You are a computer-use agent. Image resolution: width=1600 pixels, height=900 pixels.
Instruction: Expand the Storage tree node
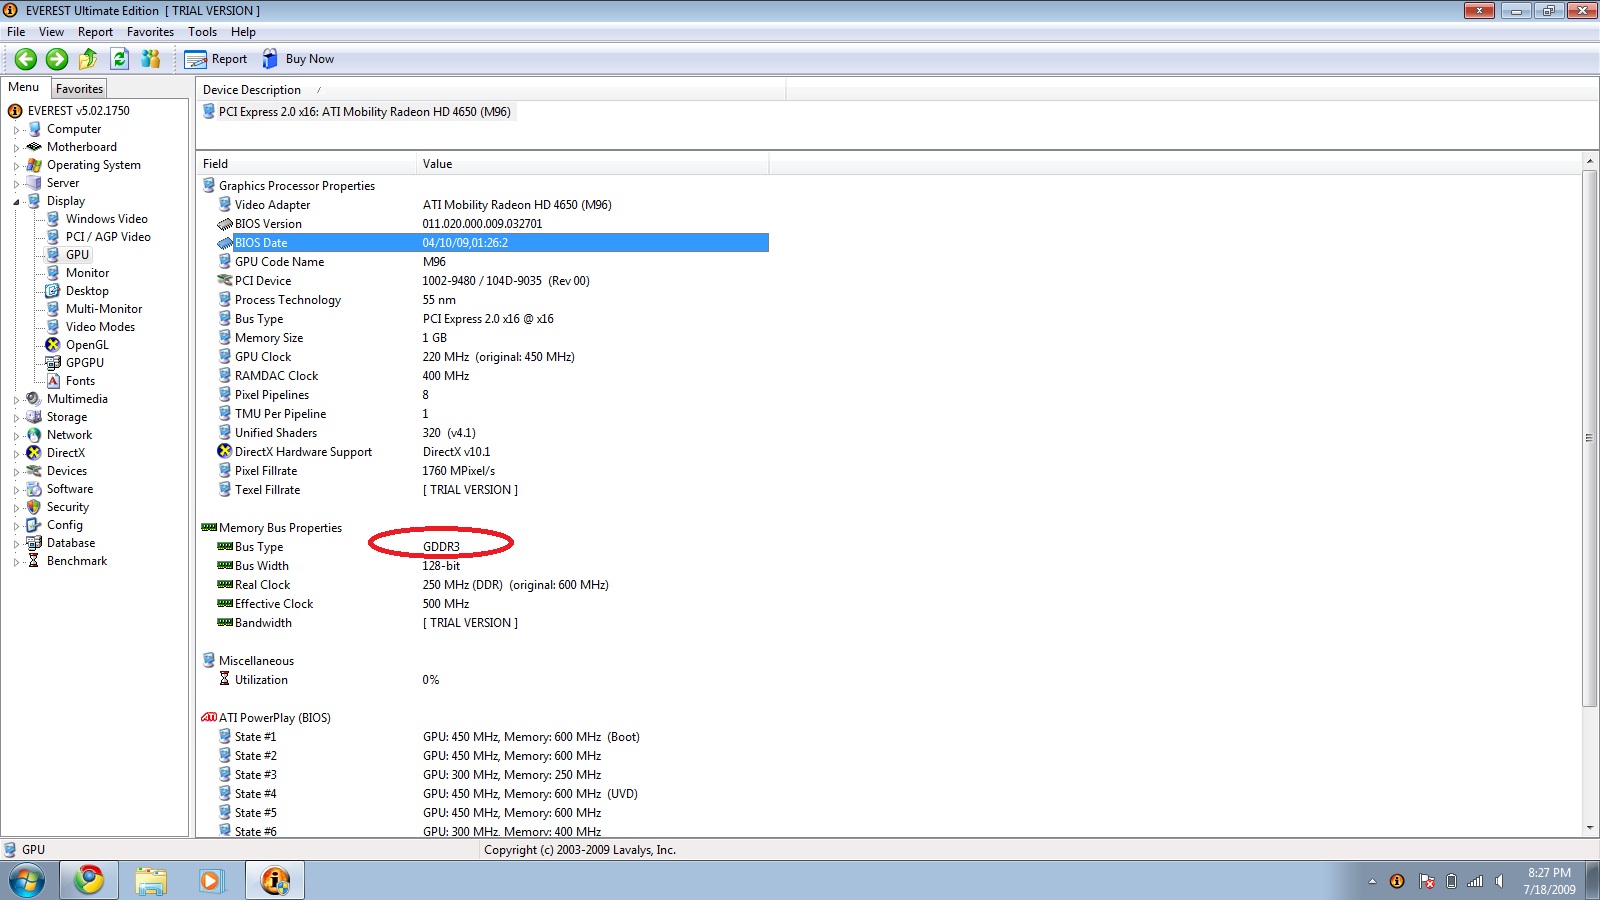[16, 418]
